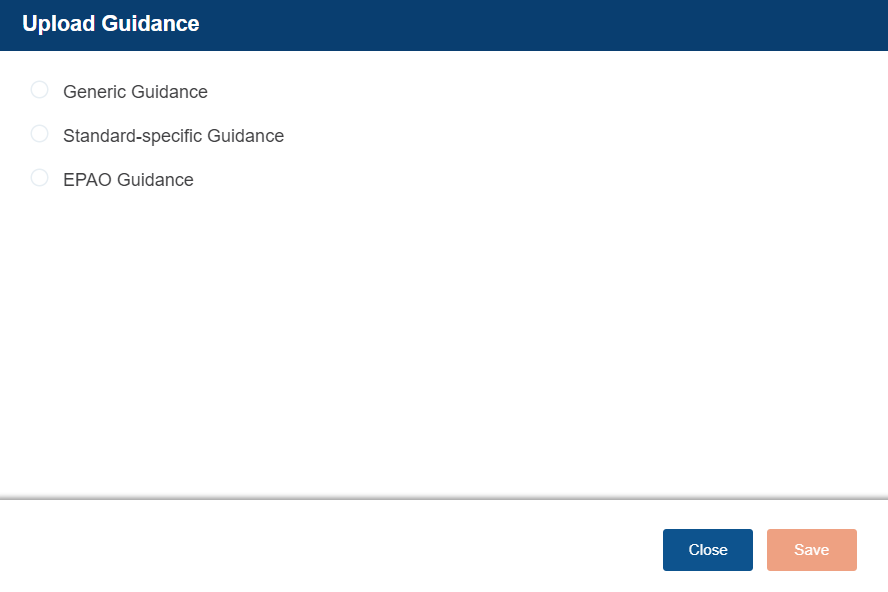
Task: Choose the Standard-specific Guidance radio option
Action: pos(40,134)
